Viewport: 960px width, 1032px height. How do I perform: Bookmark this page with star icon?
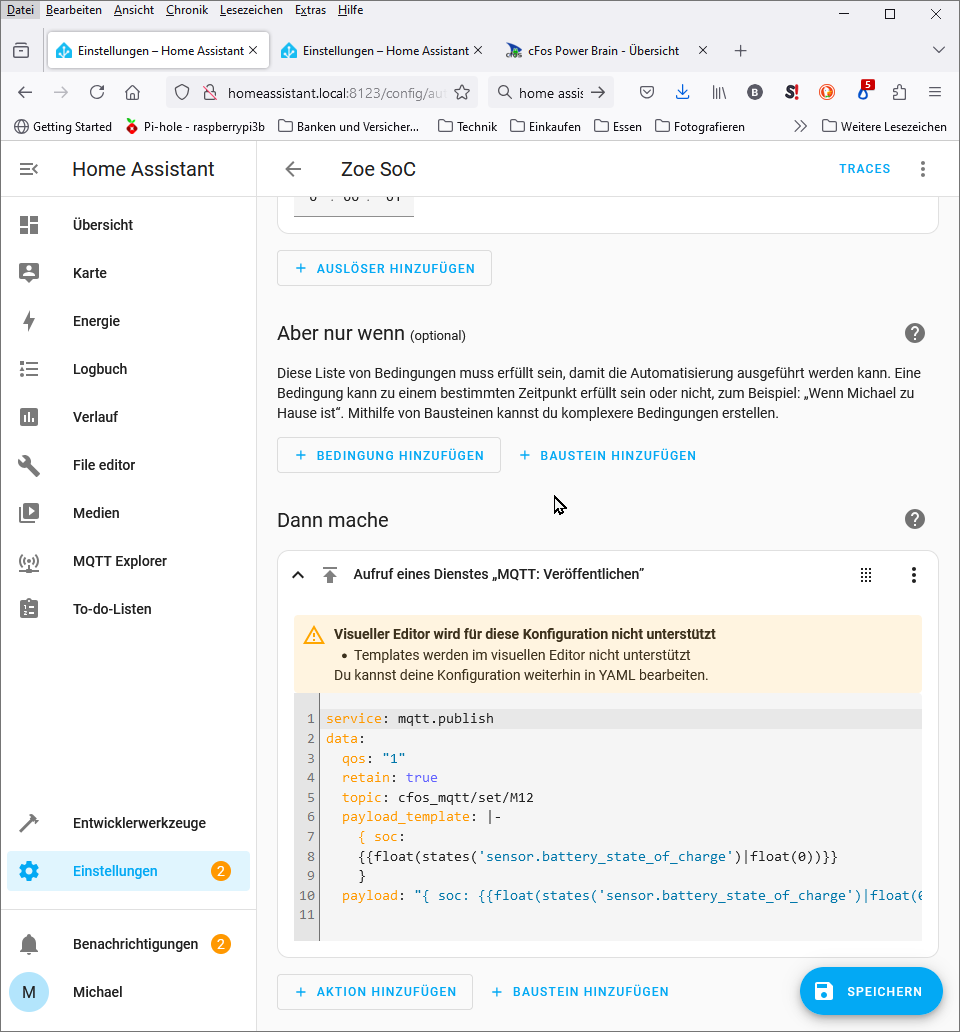click(461, 92)
